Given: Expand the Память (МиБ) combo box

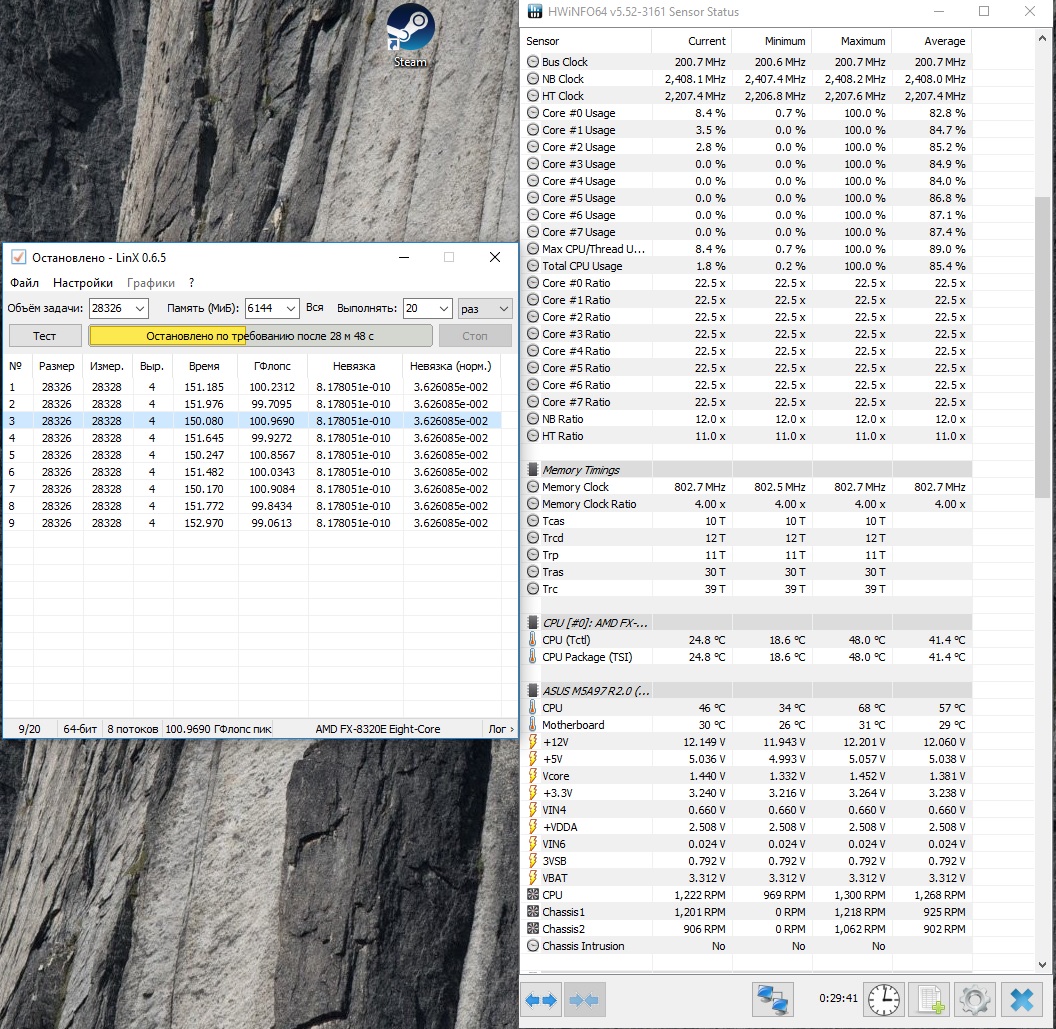Looking at the screenshot, I should [290, 309].
